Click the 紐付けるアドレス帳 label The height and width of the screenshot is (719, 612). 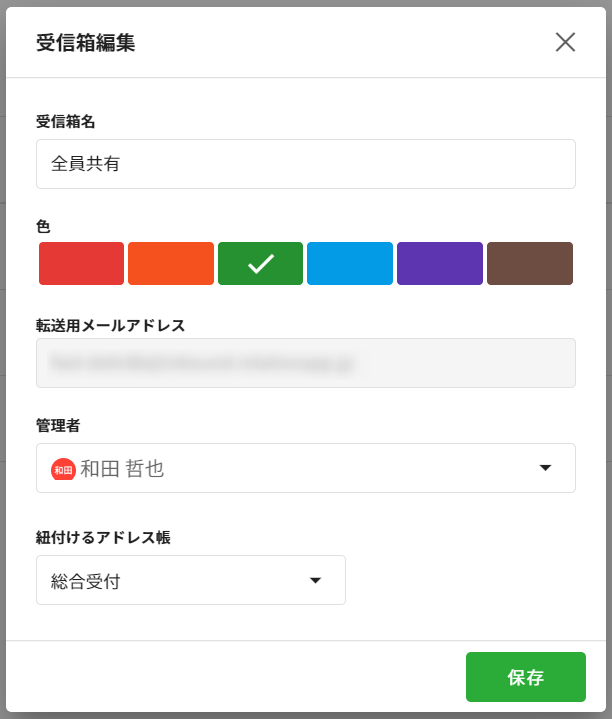[x=103, y=537]
